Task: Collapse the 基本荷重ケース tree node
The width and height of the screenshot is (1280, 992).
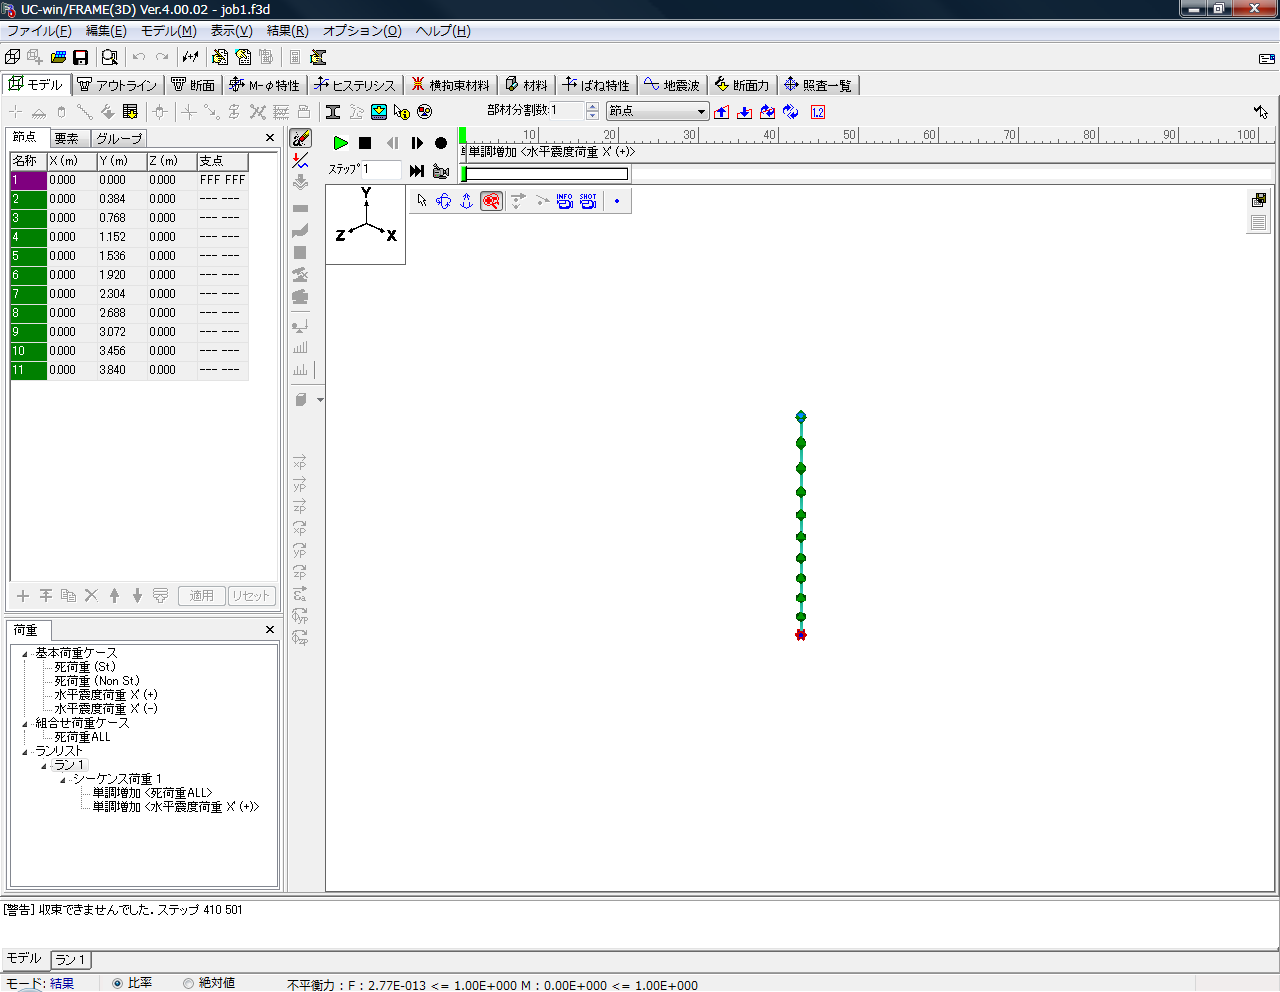Action: pyautogui.click(x=25, y=653)
